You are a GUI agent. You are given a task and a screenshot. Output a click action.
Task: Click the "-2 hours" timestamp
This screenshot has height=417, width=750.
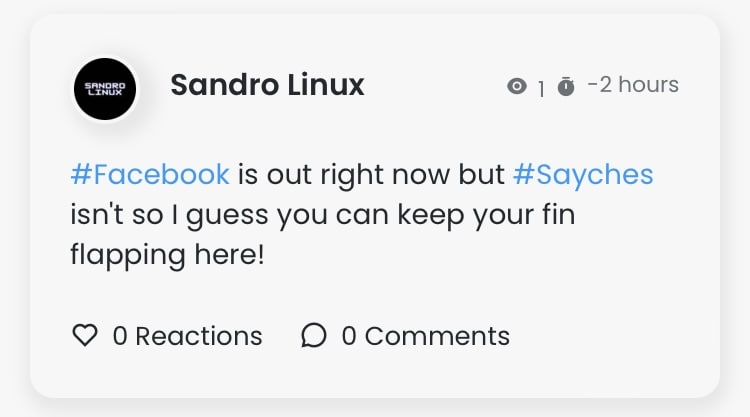point(633,85)
